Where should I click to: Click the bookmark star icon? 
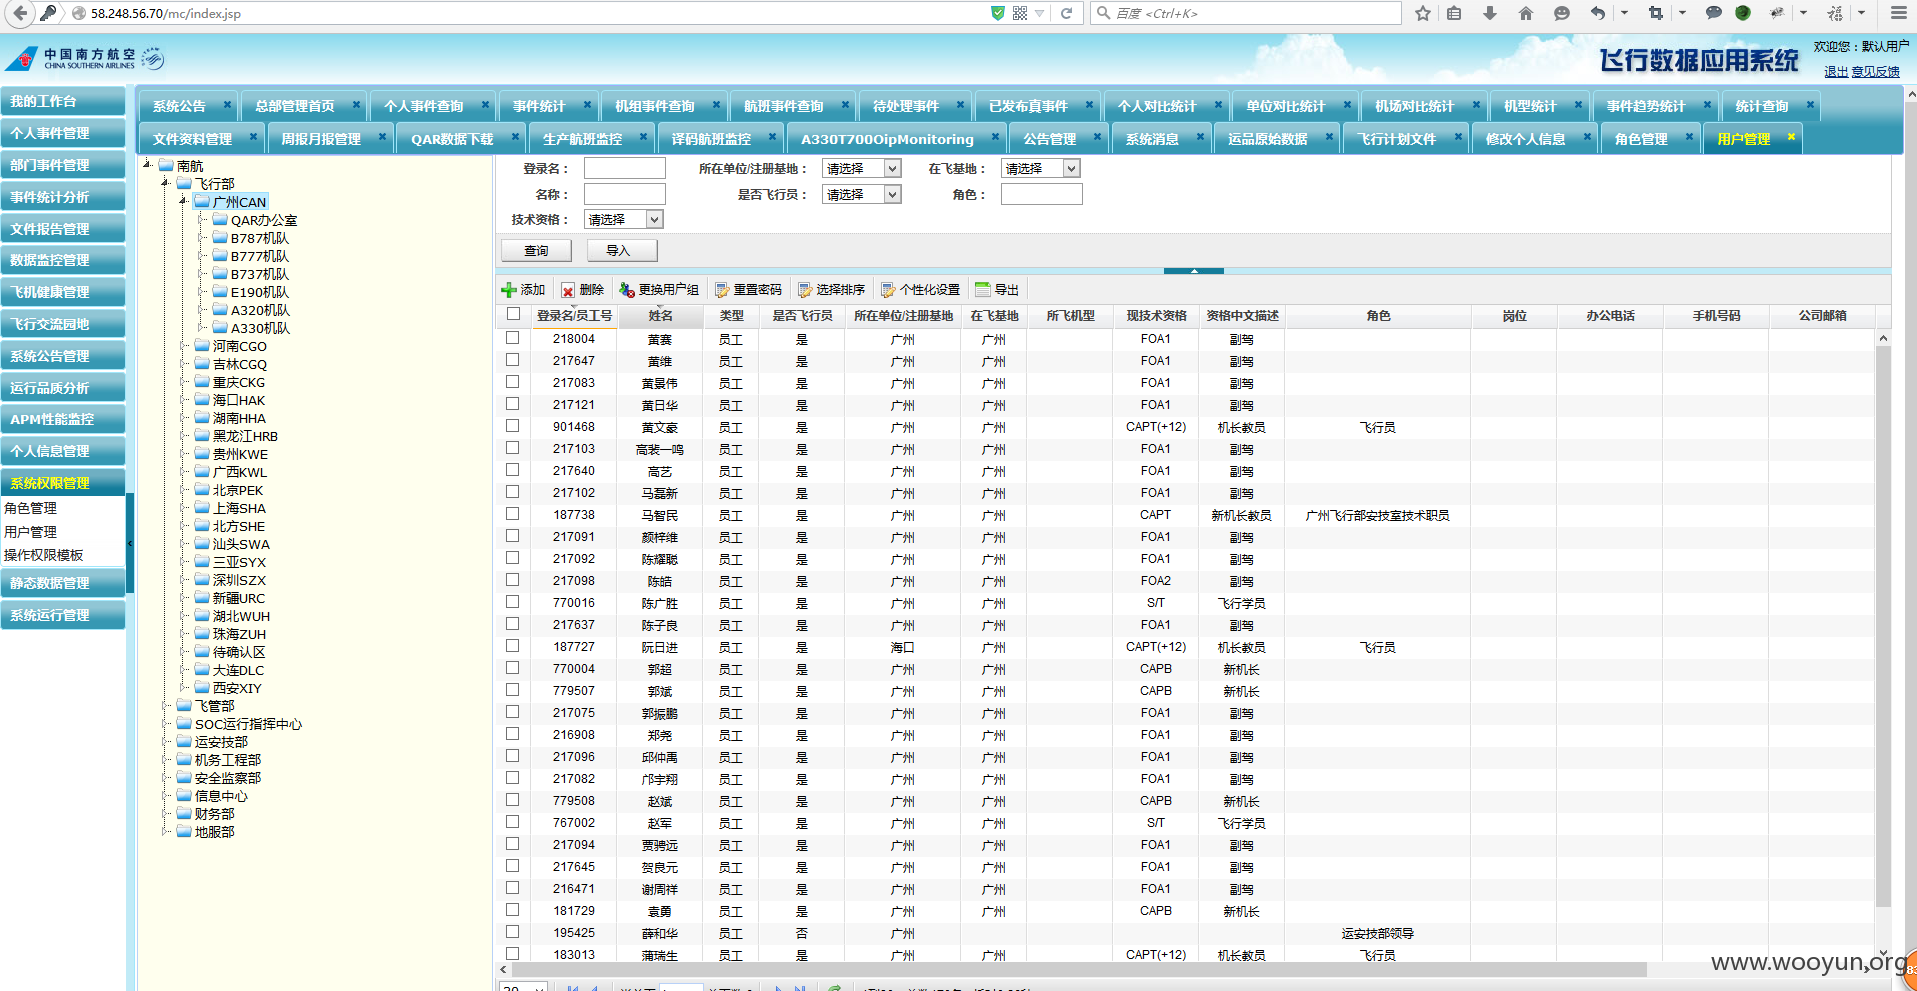pyautogui.click(x=1423, y=13)
